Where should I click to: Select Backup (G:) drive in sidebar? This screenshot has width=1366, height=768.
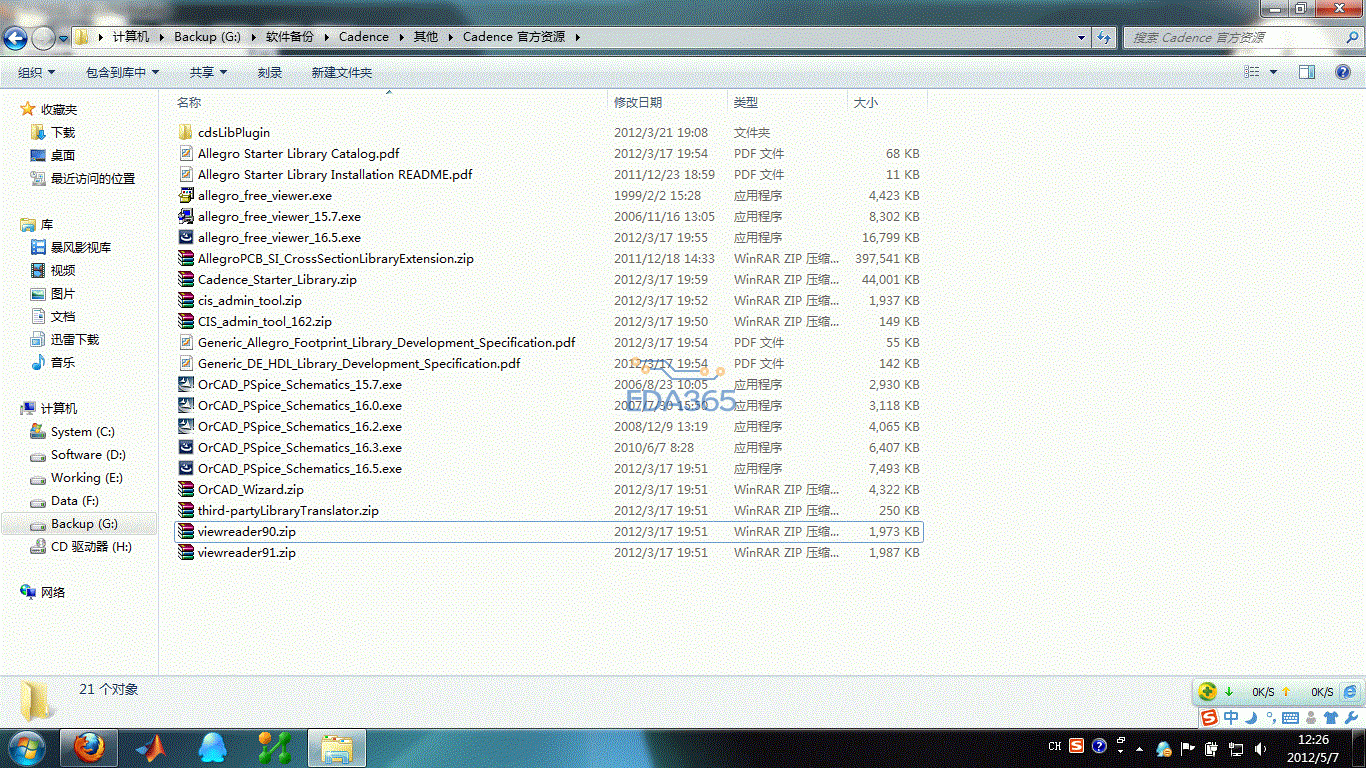click(84, 523)
